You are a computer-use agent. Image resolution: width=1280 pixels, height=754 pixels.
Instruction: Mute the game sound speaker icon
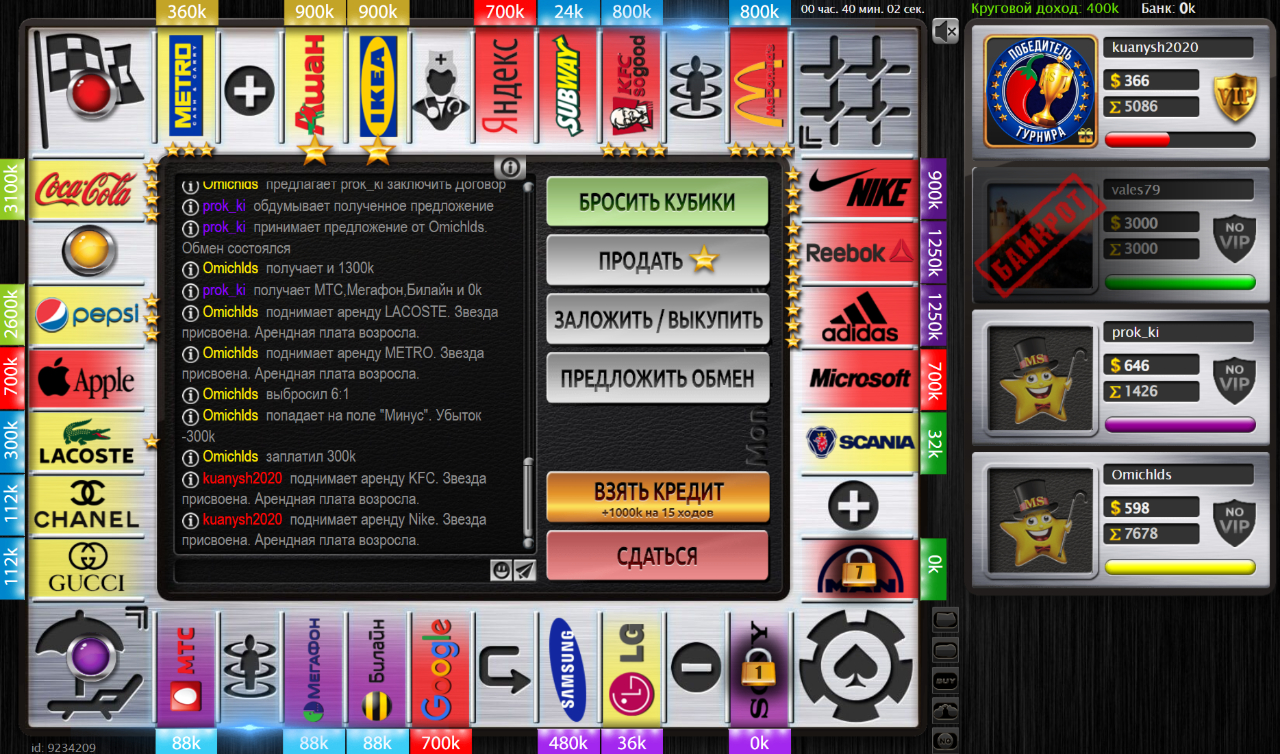pos(945,31)
